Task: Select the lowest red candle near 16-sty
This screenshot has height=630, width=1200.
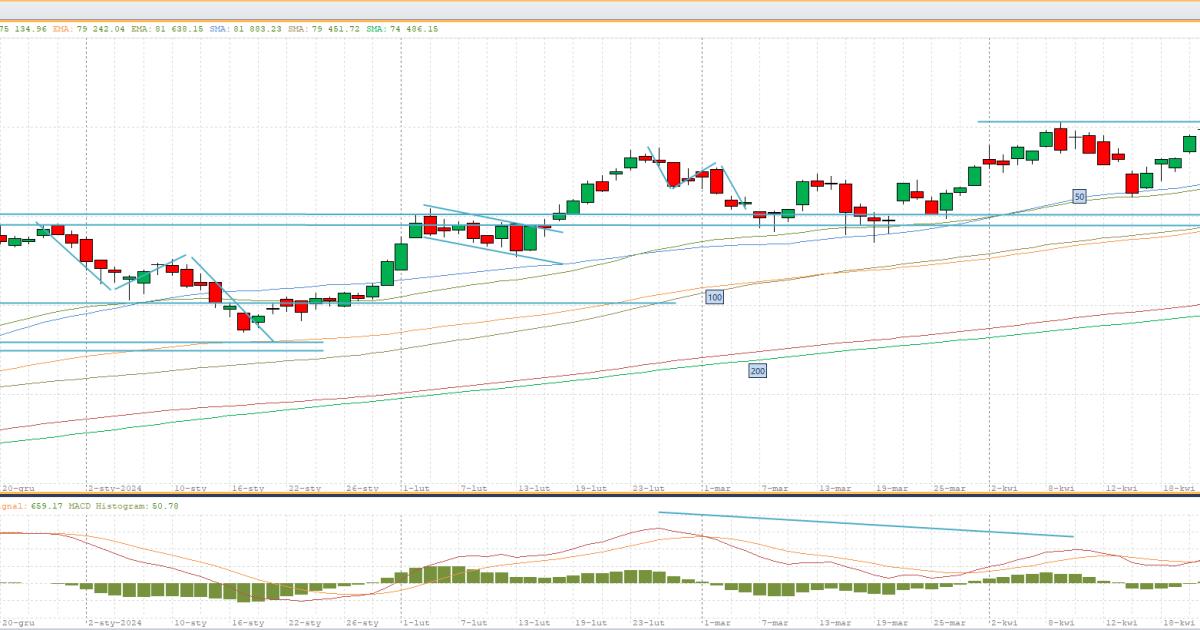Action: pos(243,321)
